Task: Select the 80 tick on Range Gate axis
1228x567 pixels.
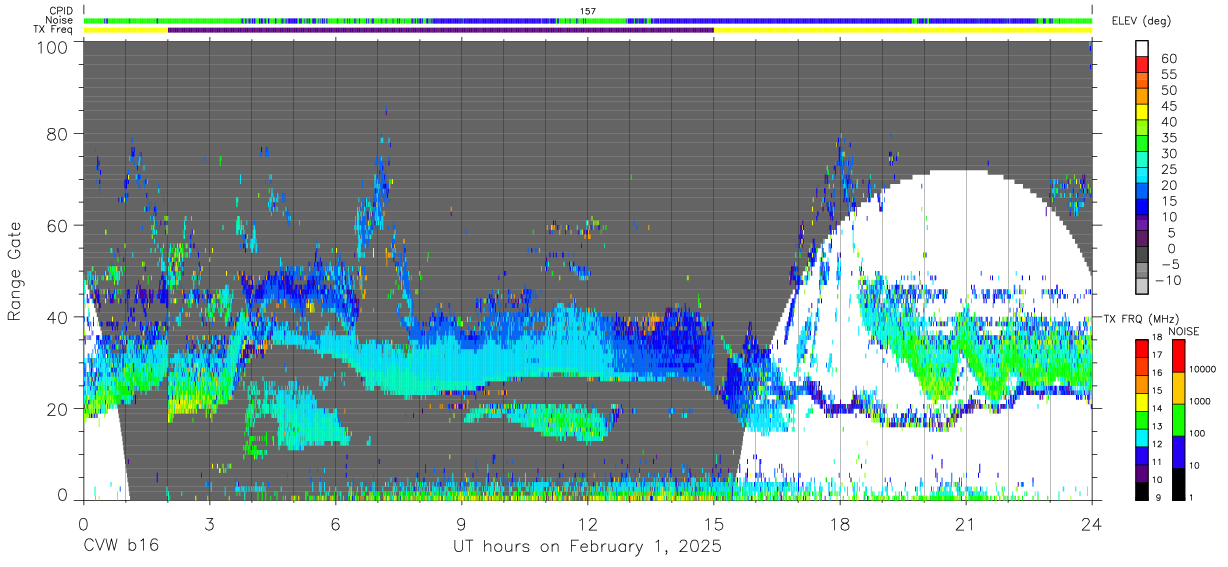Action: 57,134
